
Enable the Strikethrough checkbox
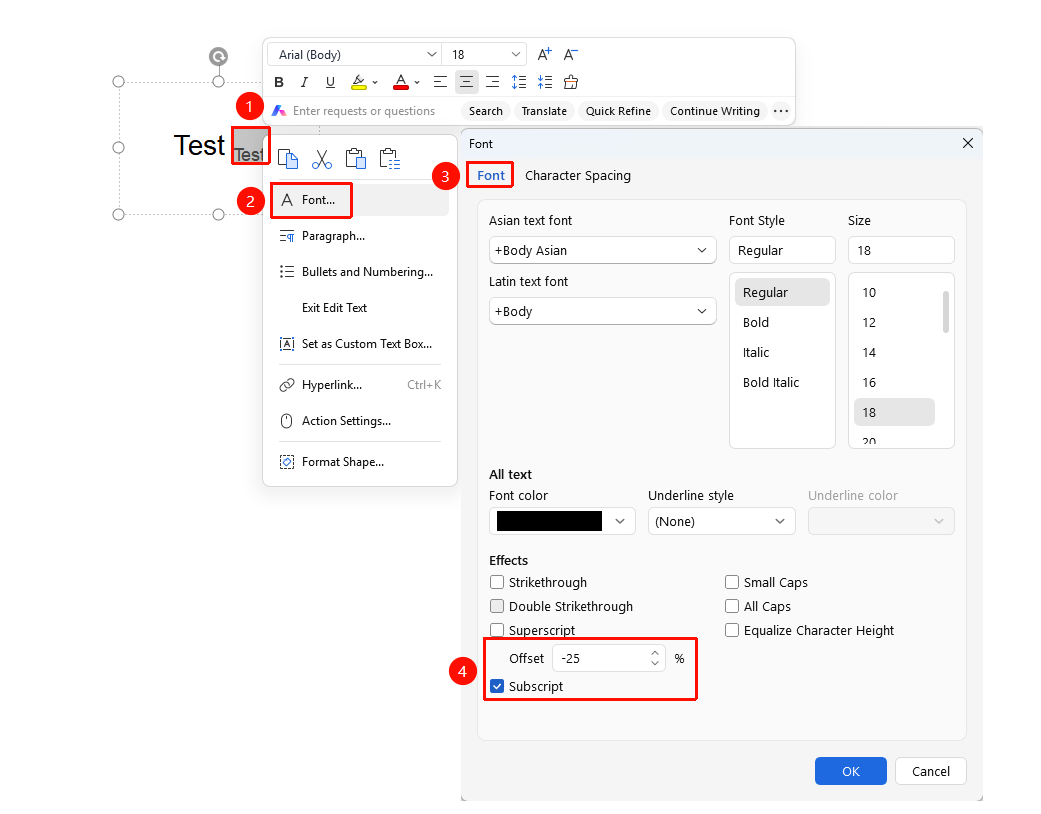tap(497, 582)
